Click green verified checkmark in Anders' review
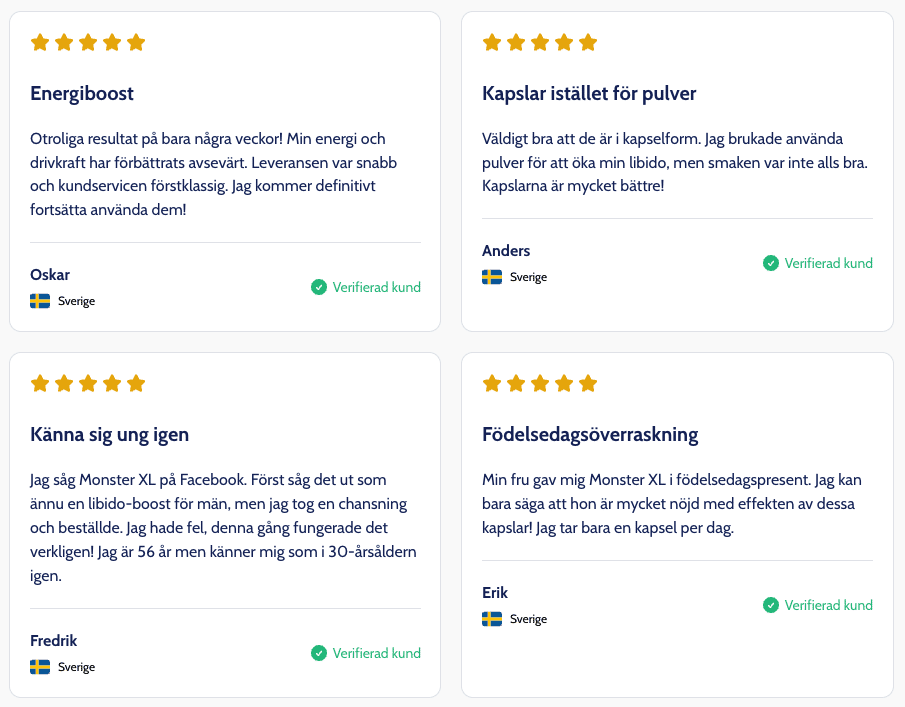This screenshot has height=707, width=905. click(x=771, y=263)
